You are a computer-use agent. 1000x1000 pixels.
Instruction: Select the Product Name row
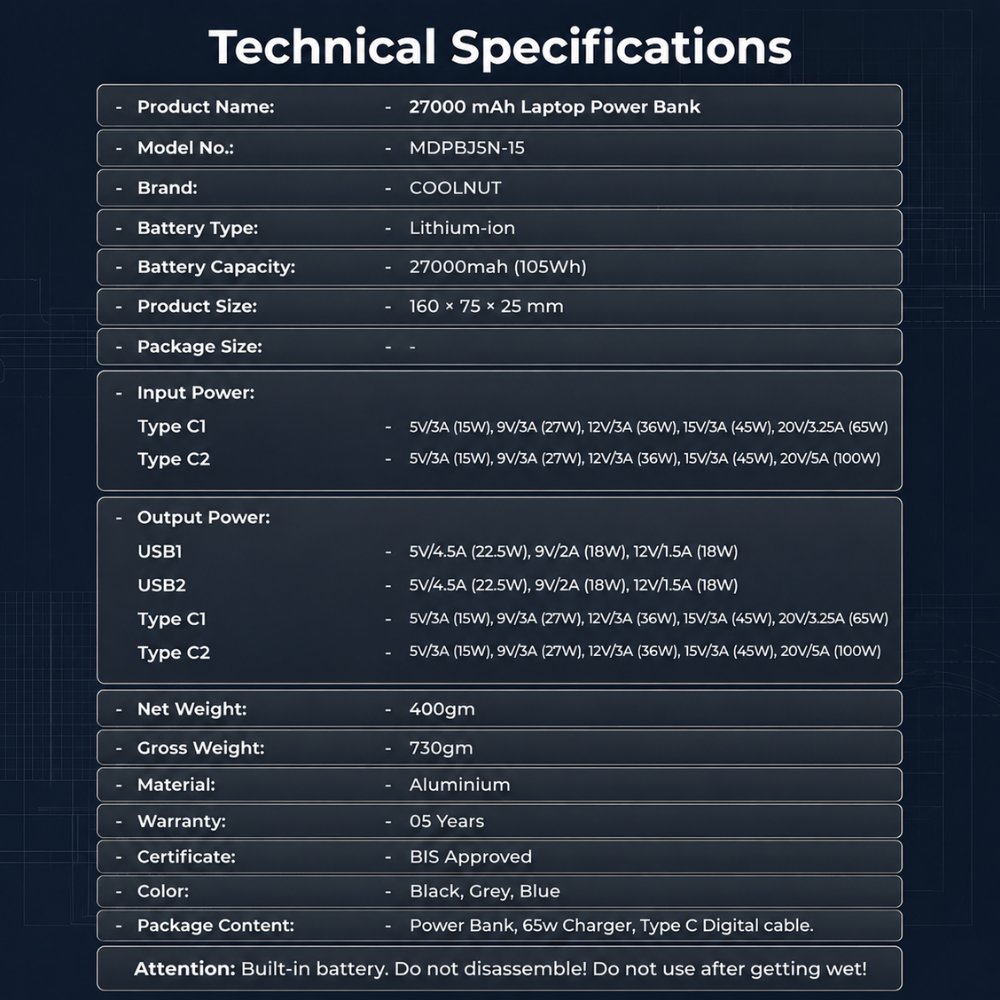pos(499,106)
